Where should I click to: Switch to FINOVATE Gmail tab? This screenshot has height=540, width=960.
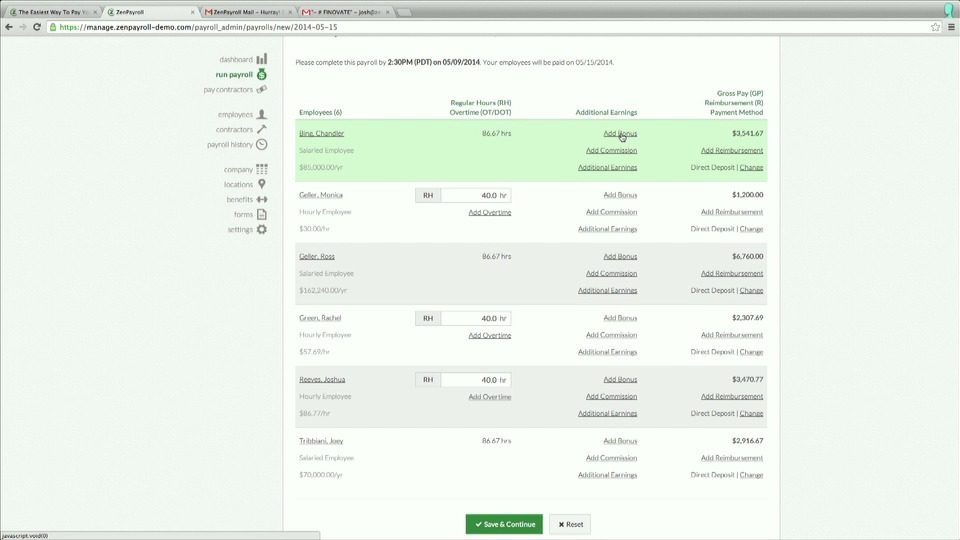point(345,12)
